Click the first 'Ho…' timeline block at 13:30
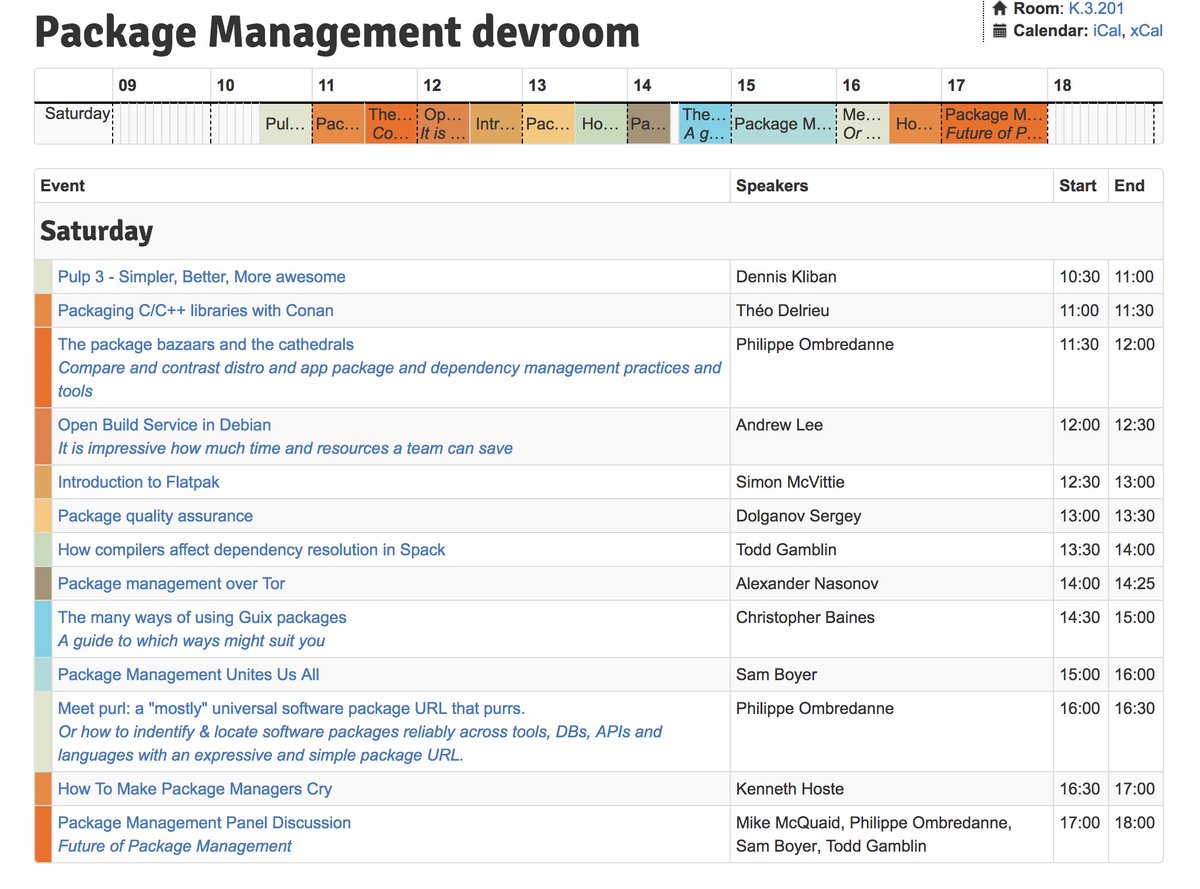The height and width of the screenshot is (889, 1200). pos(601,124)
